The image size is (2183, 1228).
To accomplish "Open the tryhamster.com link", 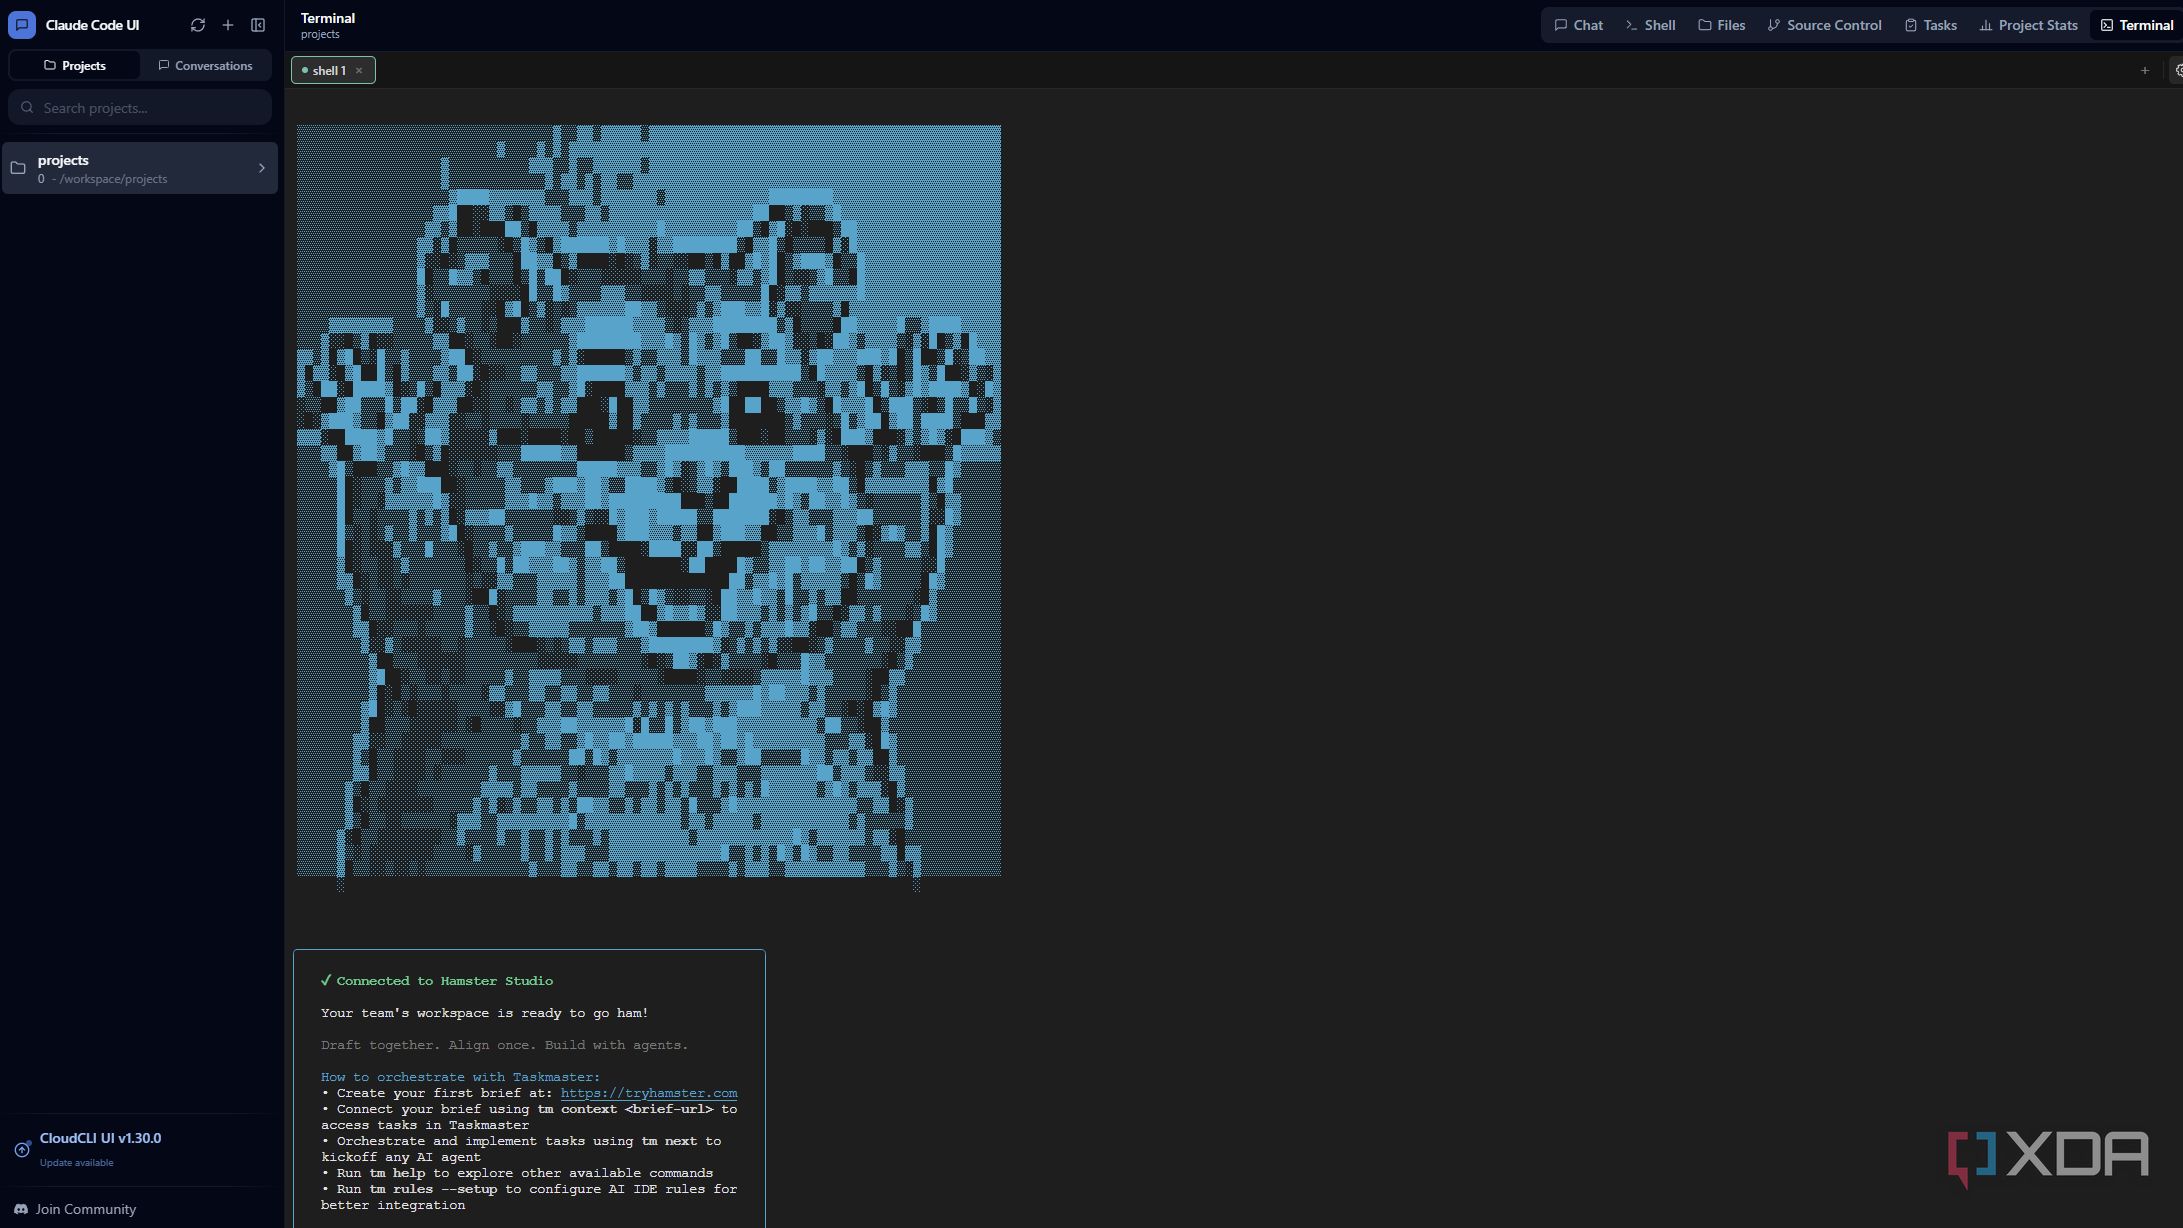I will (649, 1093).
